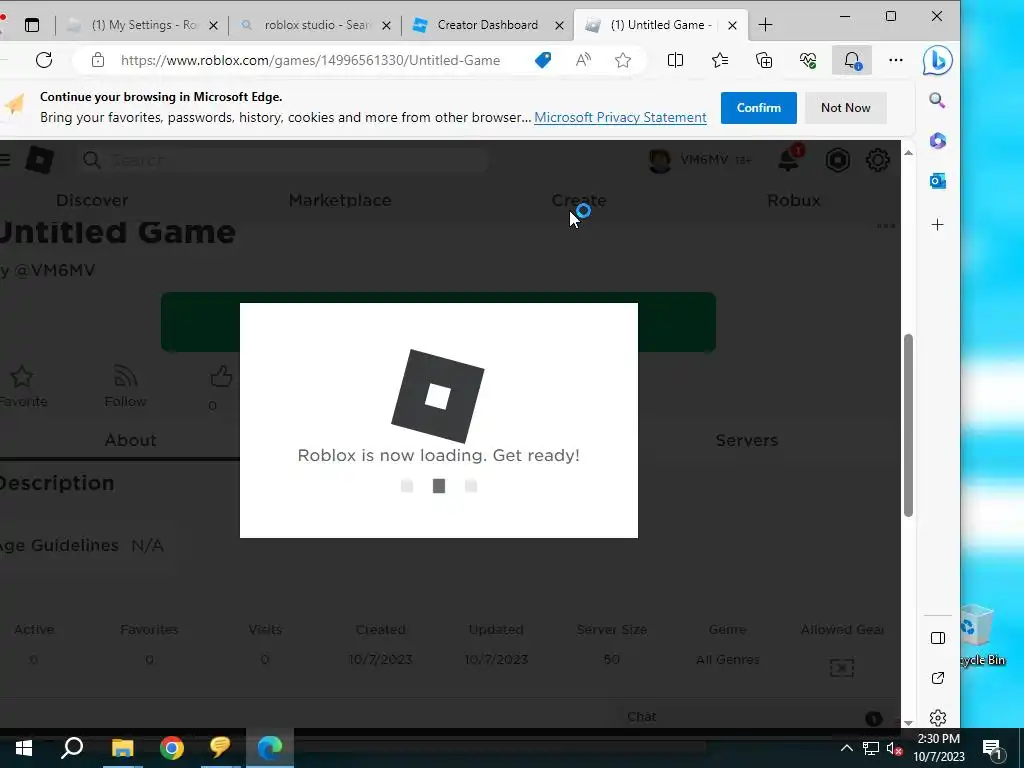The height and width of the screenshot is (768, 1024).
Task: Click the muted volume tray icon
Action: (894, 748)
